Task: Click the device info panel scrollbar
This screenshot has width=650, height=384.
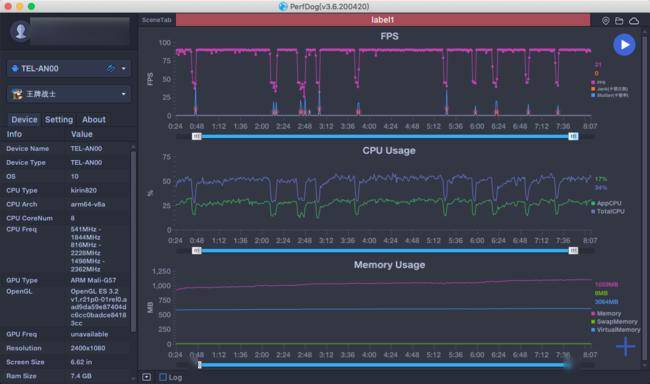Action: click(x=133, y=241)
